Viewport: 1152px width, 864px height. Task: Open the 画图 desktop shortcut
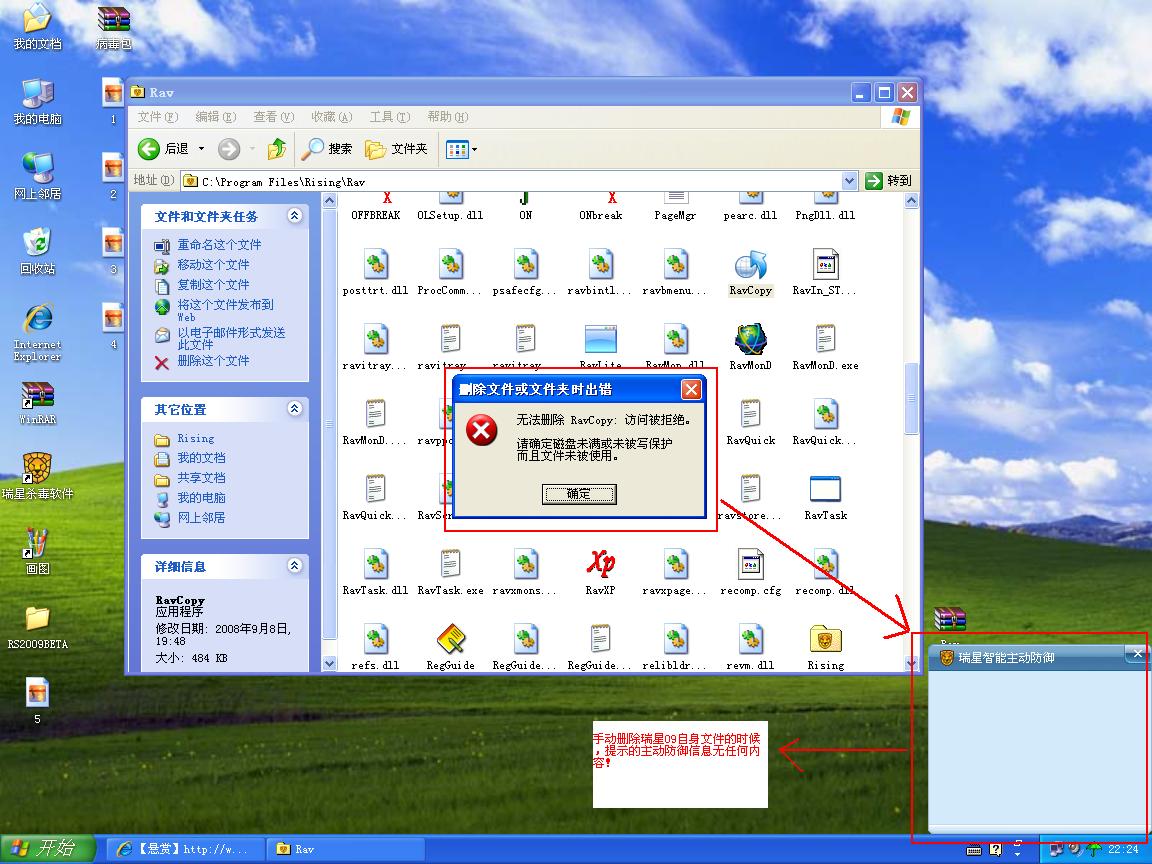(x=37, y=551)
